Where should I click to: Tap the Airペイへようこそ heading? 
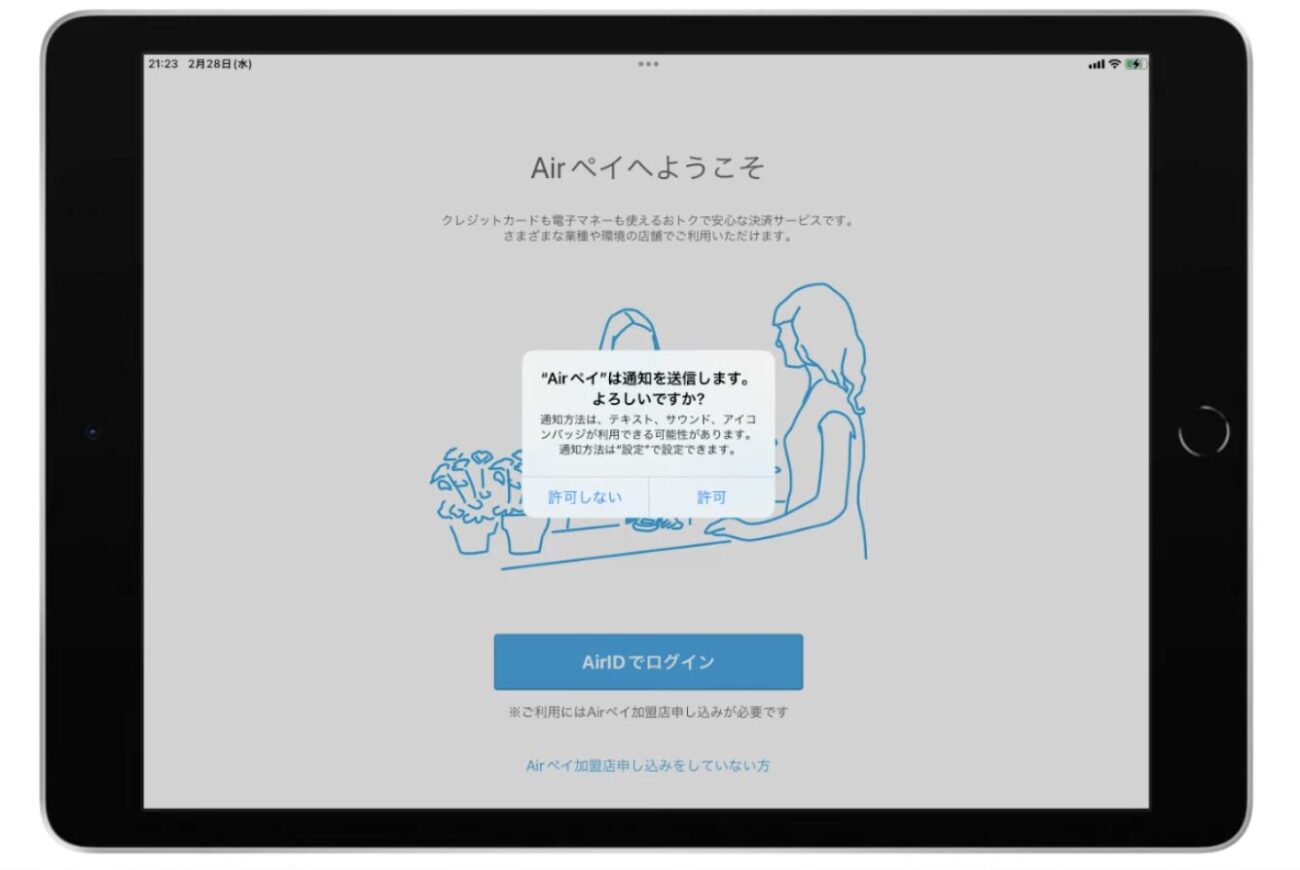(648, 168)
